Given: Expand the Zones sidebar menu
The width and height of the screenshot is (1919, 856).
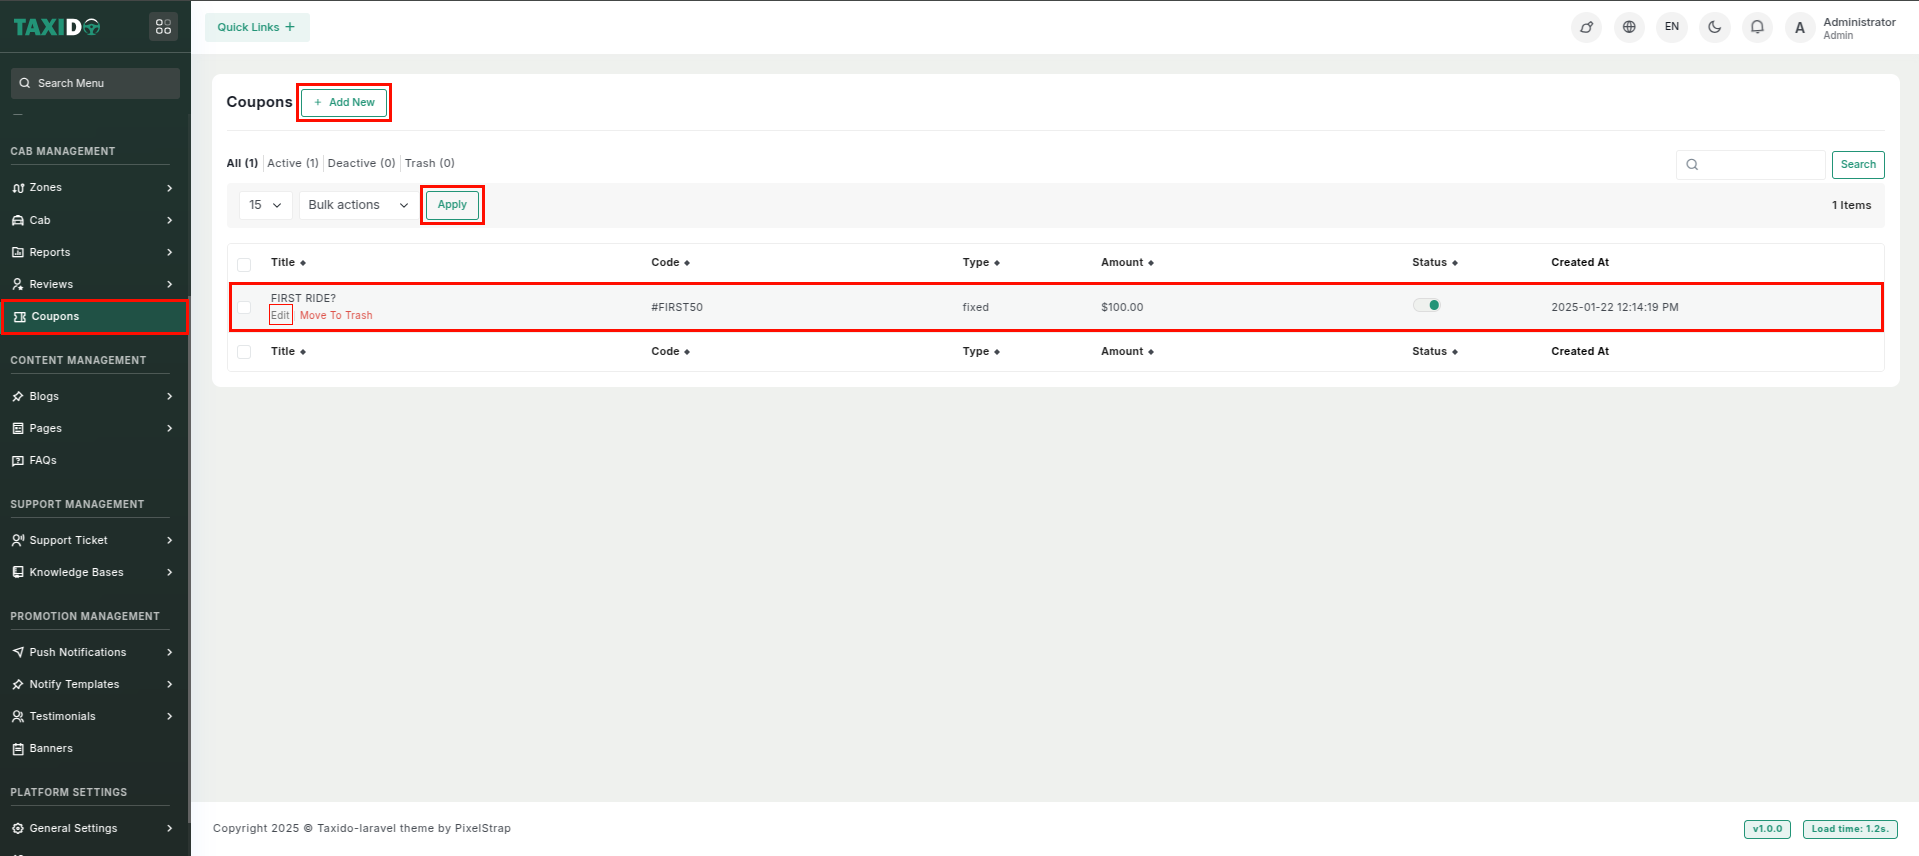Looking at the screenshot, I should (92, 188).
